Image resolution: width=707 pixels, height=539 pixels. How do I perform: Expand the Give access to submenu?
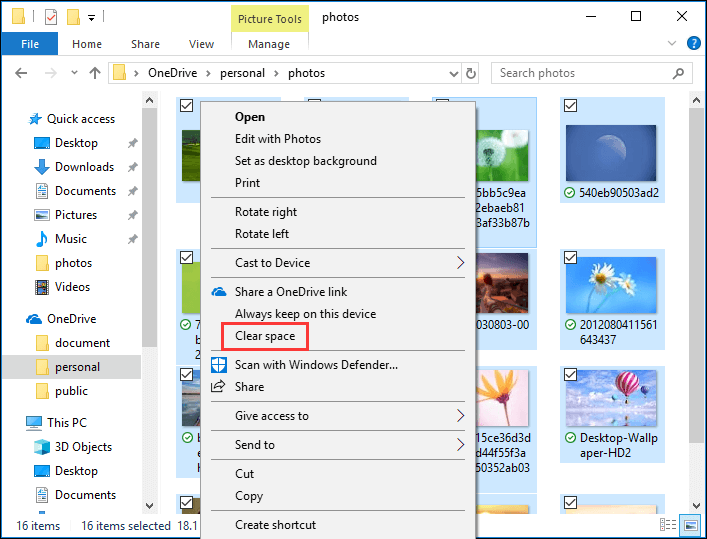(x=338, y=416)
